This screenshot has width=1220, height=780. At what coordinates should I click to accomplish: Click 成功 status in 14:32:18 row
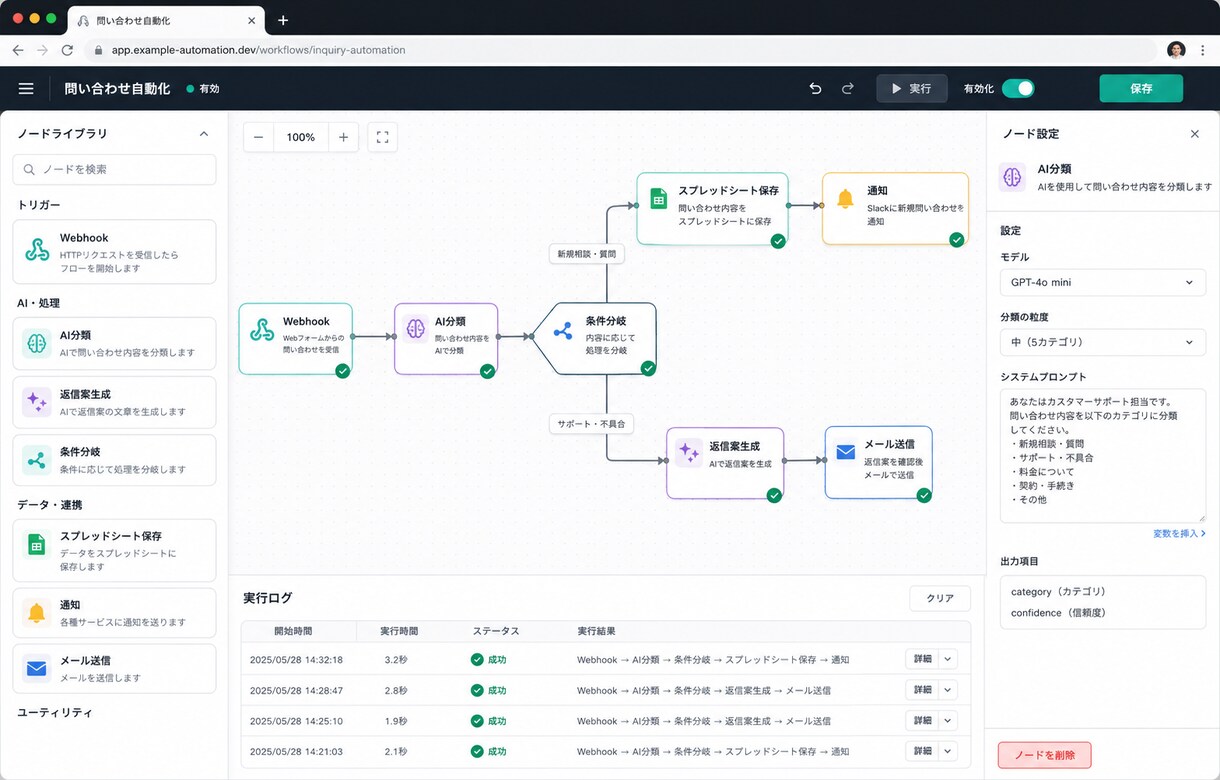click(x=489, y=660)
